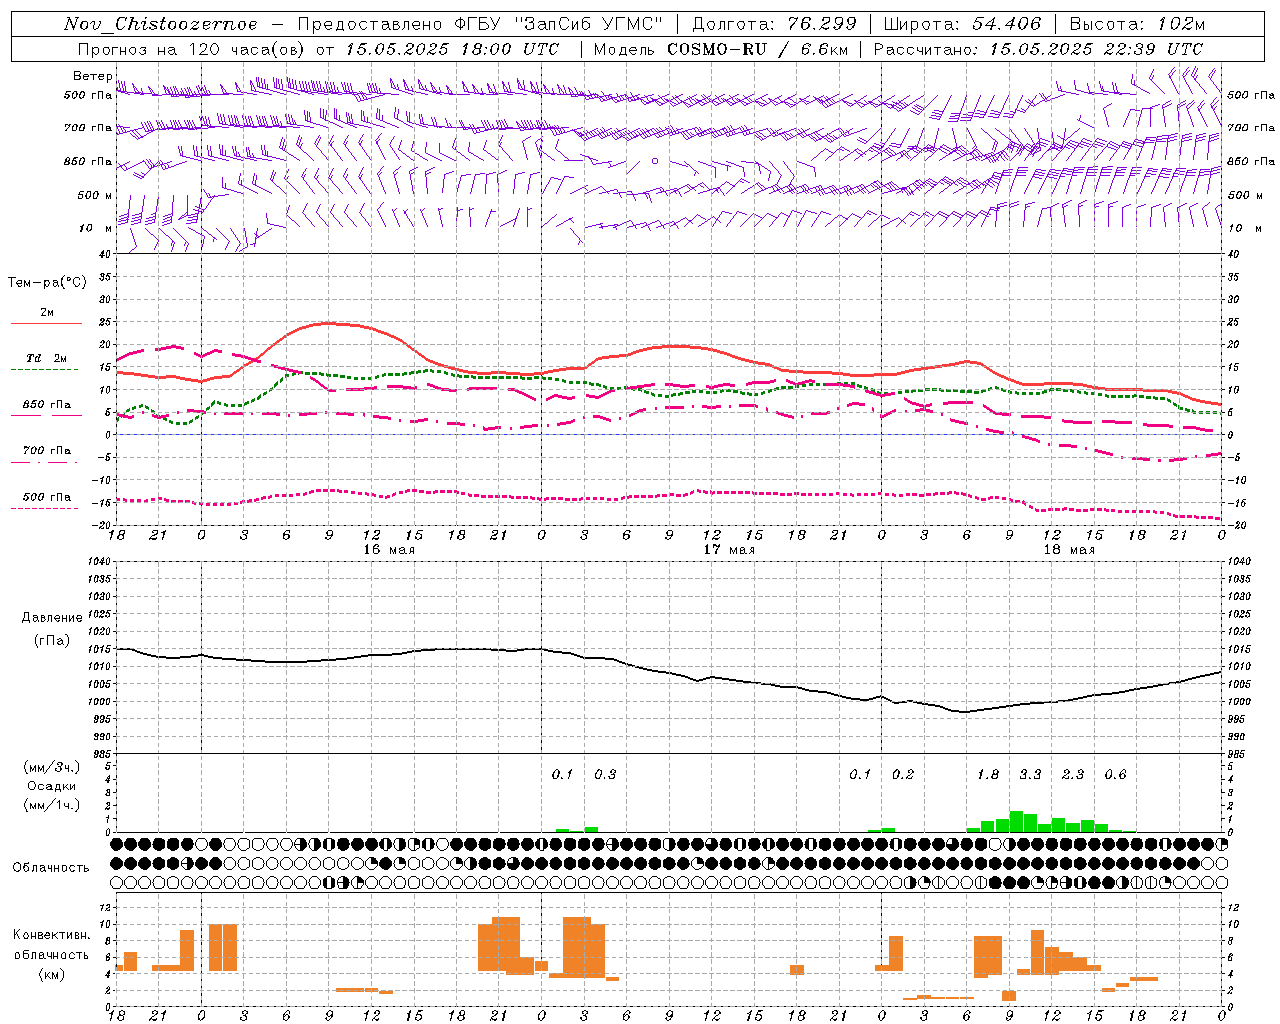This screenshot has width=1280, height=1024.
Task: Click the elevation text "Высота: 102м"
Action: [x=1137, y=24]
